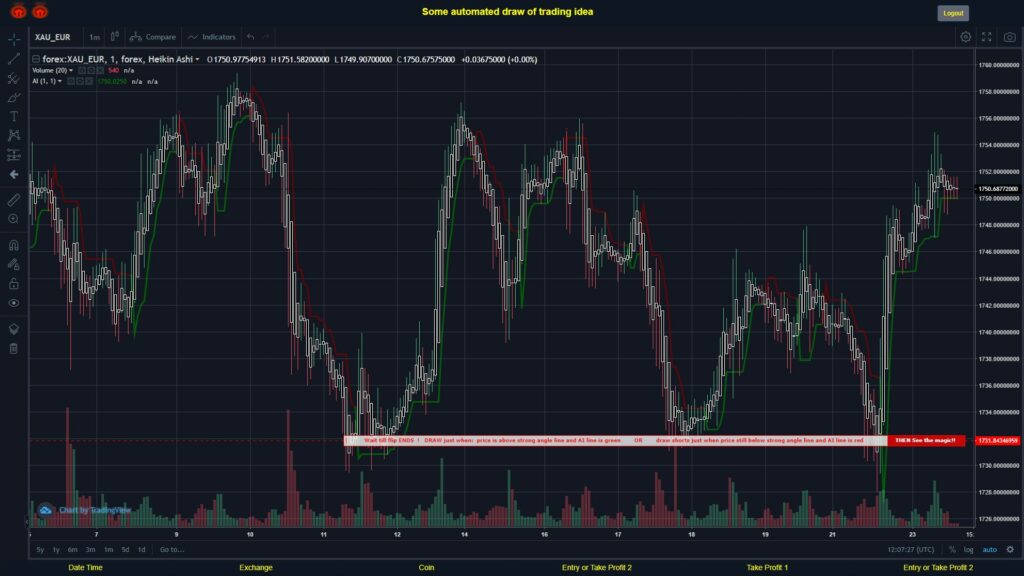Remove the Volume indicator
This screenshot has height=576, width=1024.
click(100, 71)
